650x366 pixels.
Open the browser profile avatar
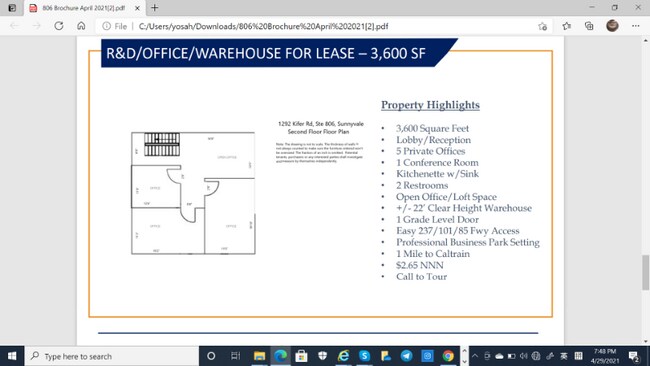pos(612,26)
